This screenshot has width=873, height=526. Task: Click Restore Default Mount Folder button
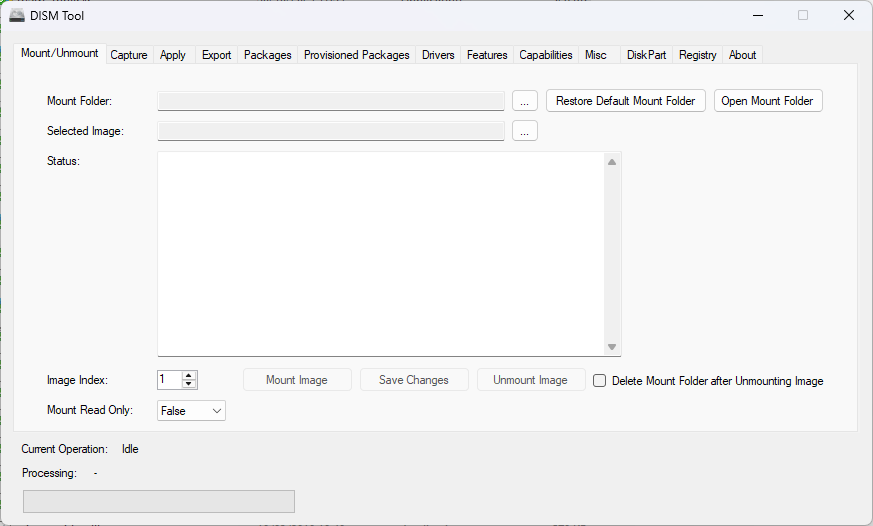[x=625, y=101]
